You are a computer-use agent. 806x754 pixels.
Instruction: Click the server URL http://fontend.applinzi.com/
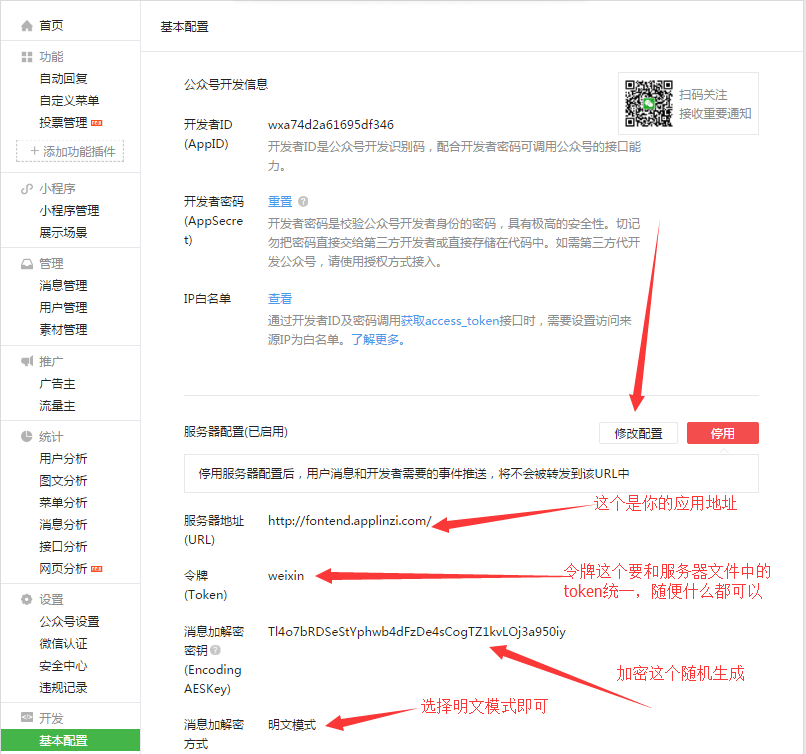pyautogui.click(x=350, y=521)
